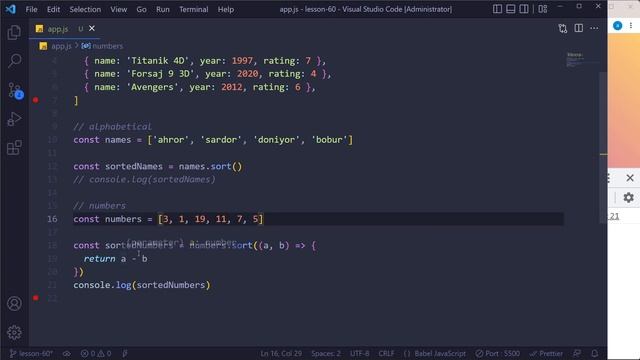This screenshot has width=640, height=360.
Task: Change indentation via Spaces: 2
Action: (326, 353)
